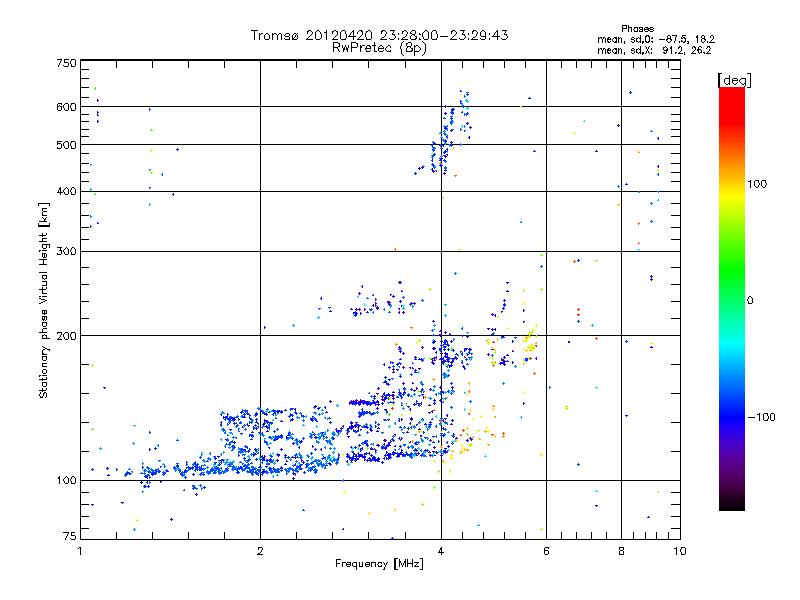Click the colorbar tick label '-100'

pos(761,417)
